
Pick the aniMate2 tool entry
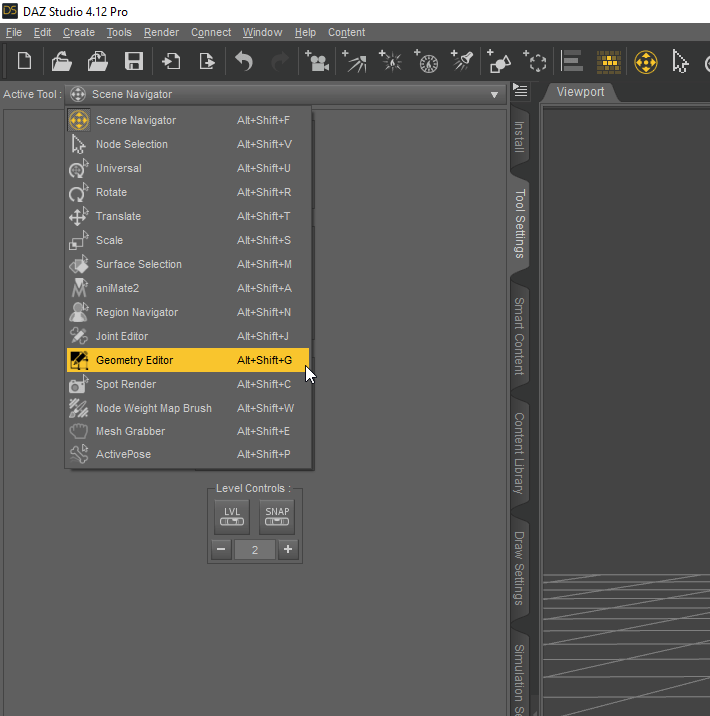[x=189, y=288]
